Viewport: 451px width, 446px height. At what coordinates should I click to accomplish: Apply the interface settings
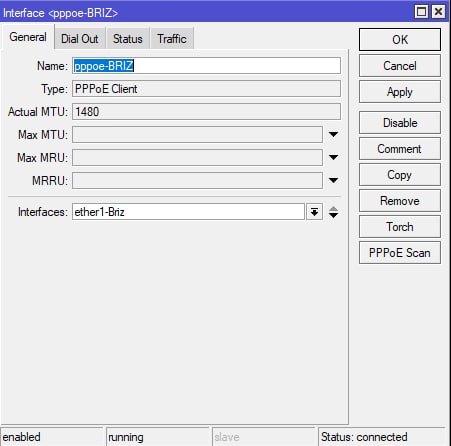tap(400, 92)
